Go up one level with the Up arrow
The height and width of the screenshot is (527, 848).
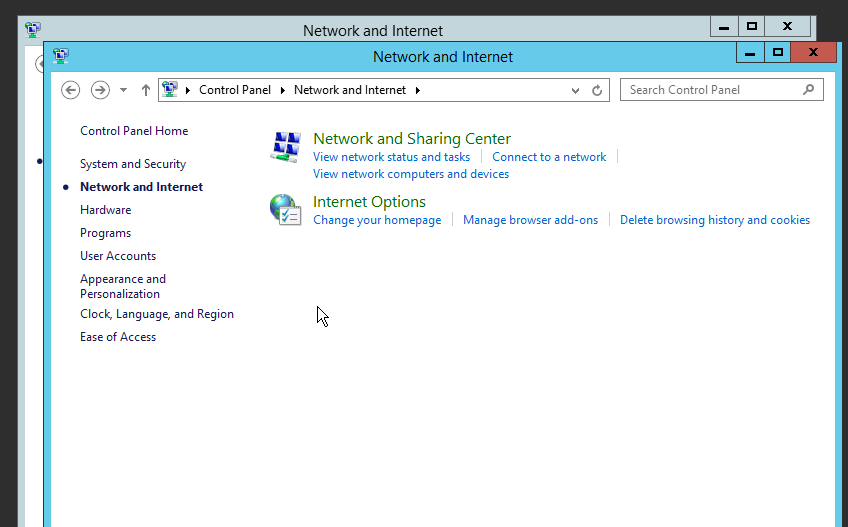[x=145, y=90]
